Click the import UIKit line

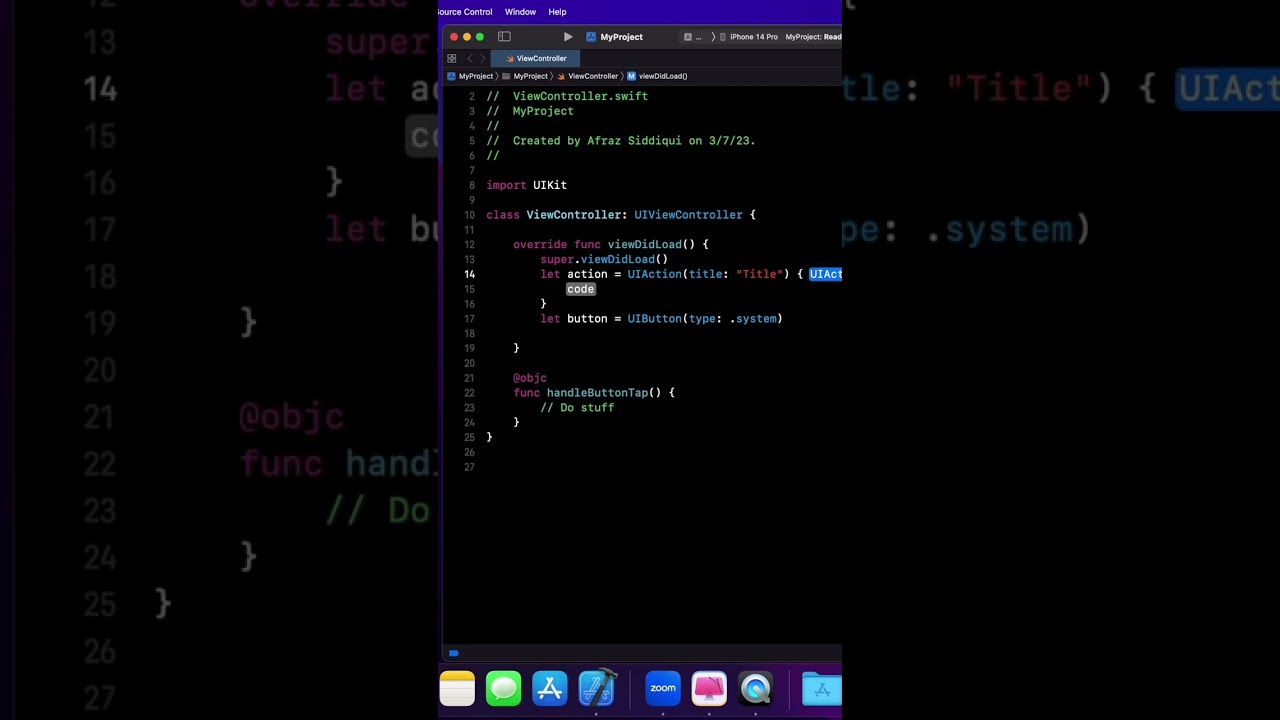tap(526, 185)
